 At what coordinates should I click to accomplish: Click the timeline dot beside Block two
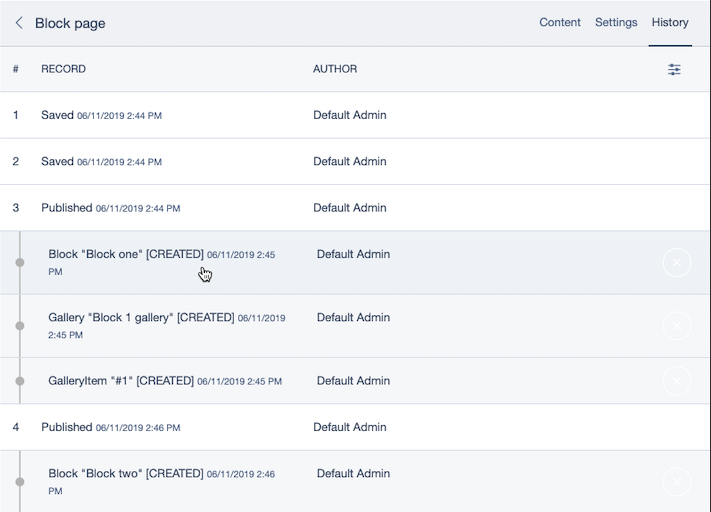[20, 482]
